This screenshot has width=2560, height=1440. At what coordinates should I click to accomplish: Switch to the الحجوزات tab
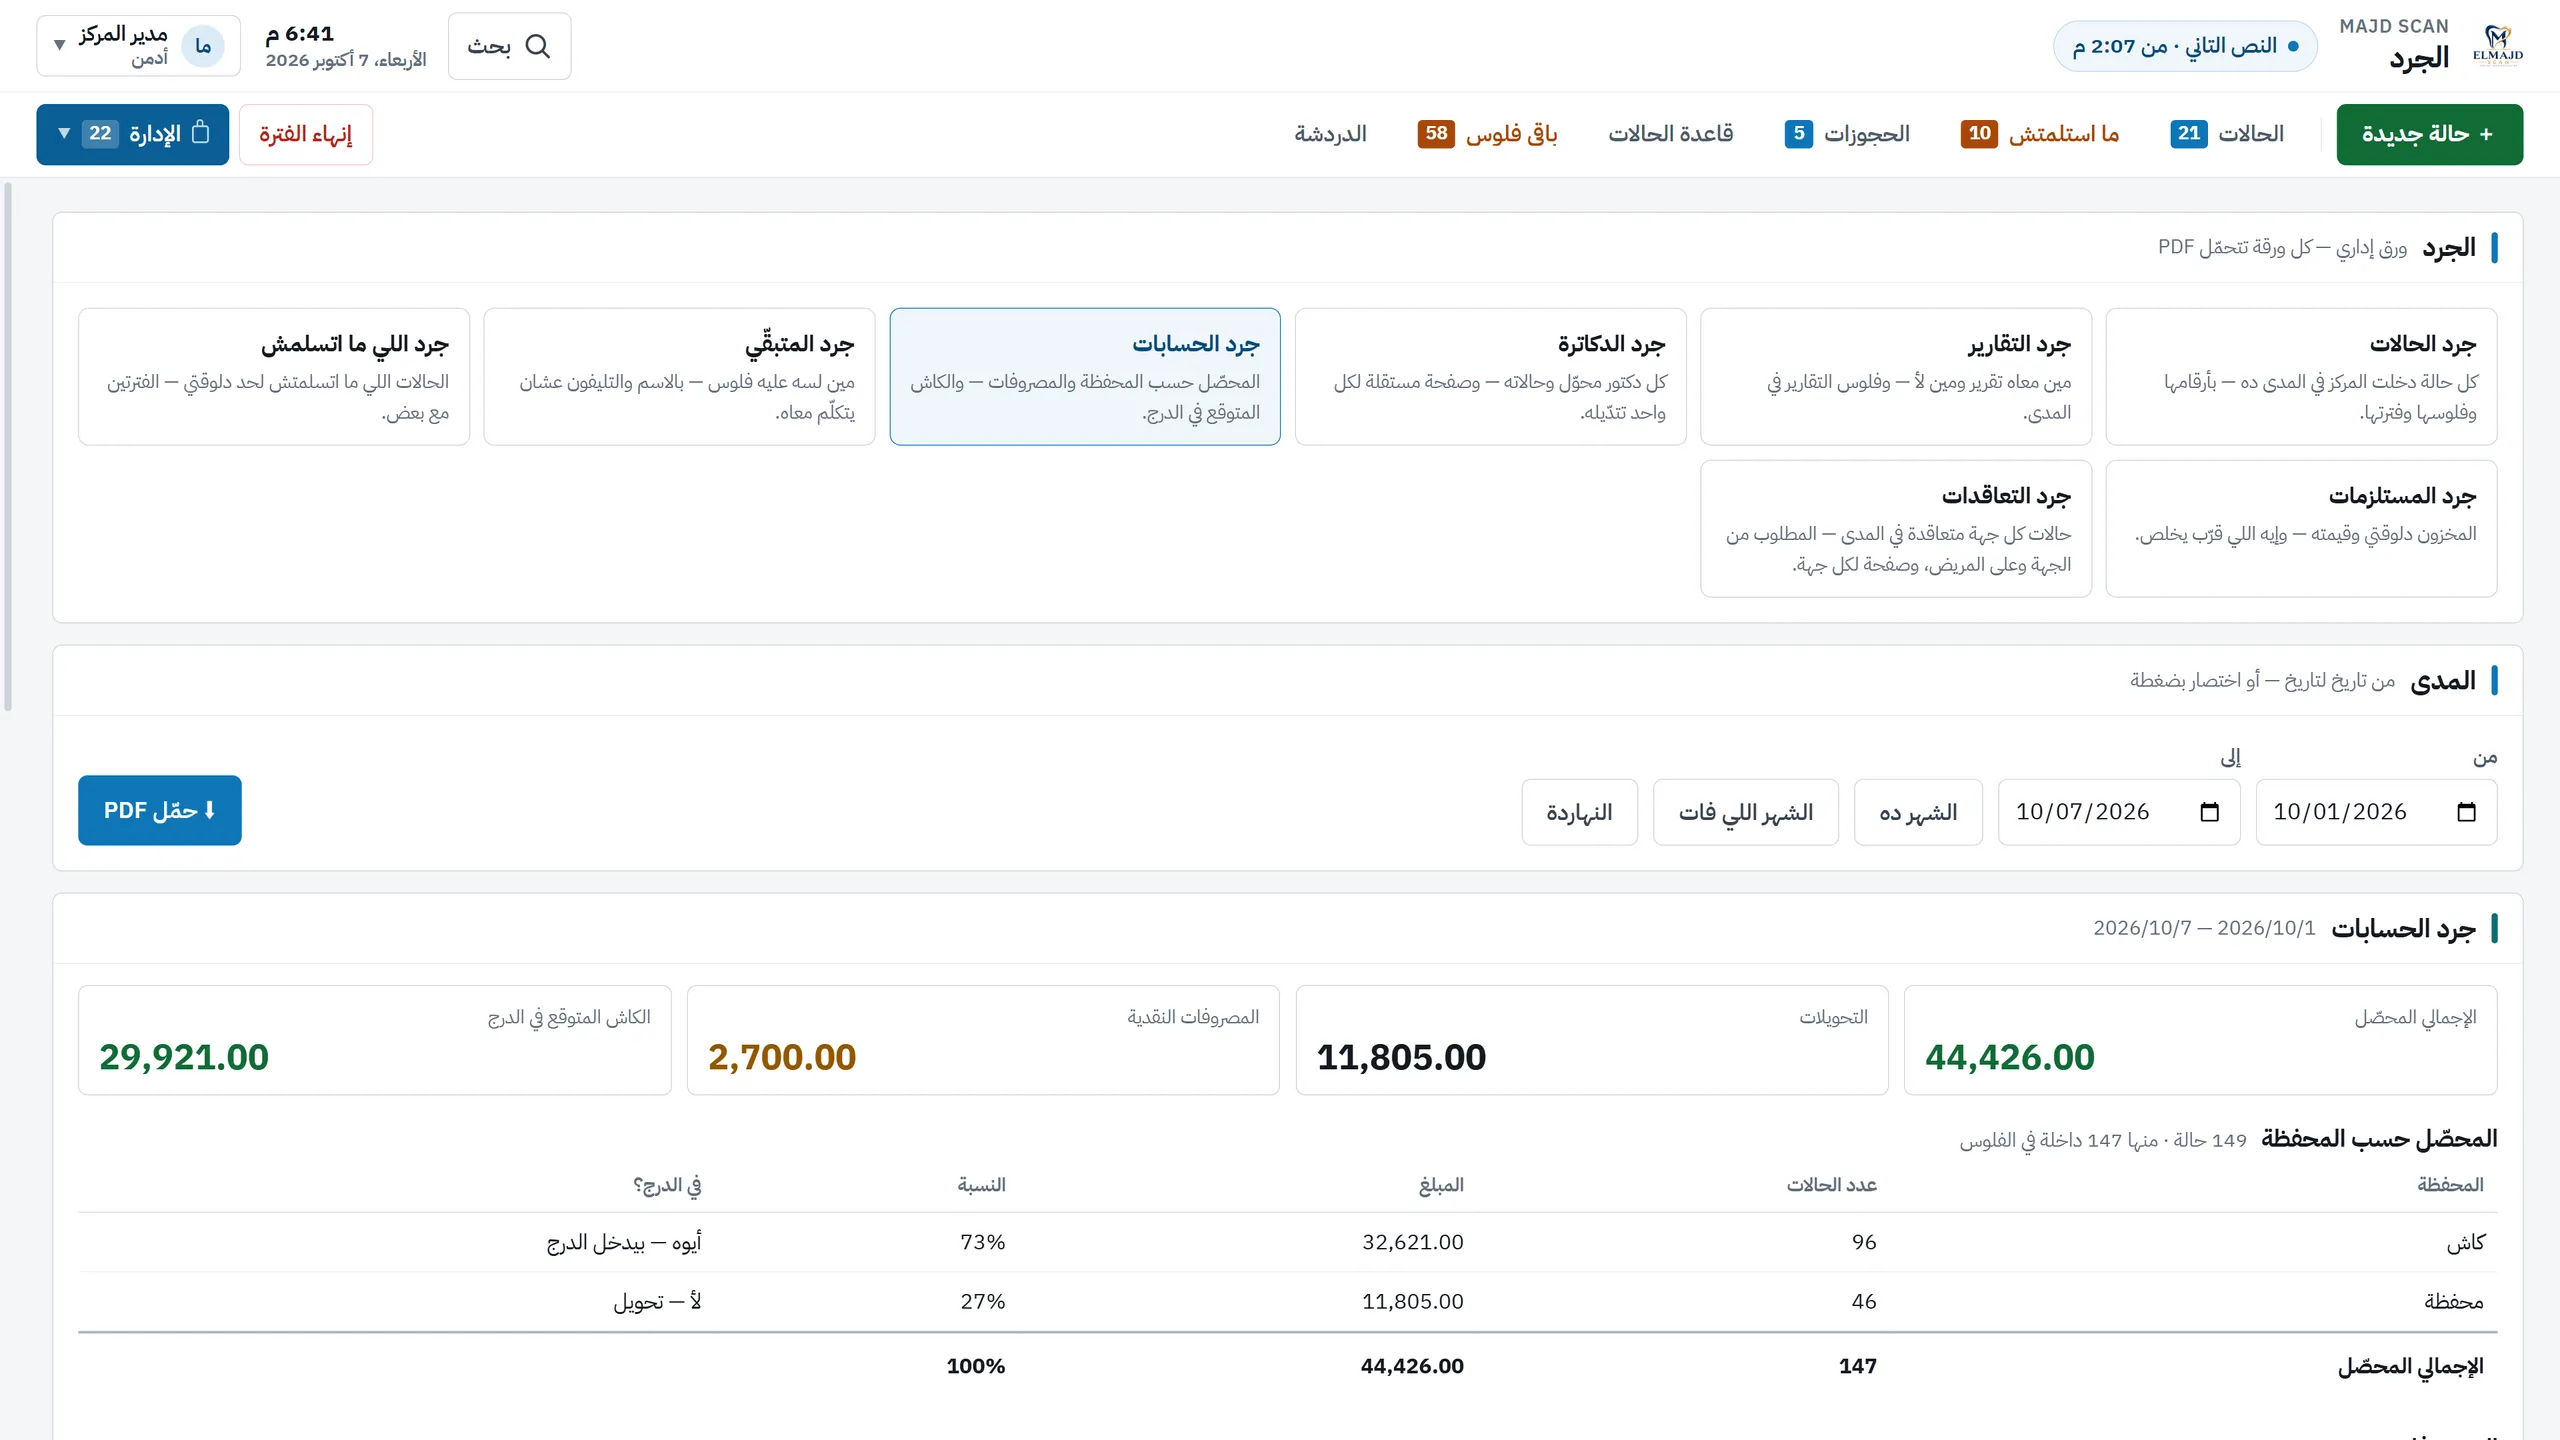click(1847, 134)
